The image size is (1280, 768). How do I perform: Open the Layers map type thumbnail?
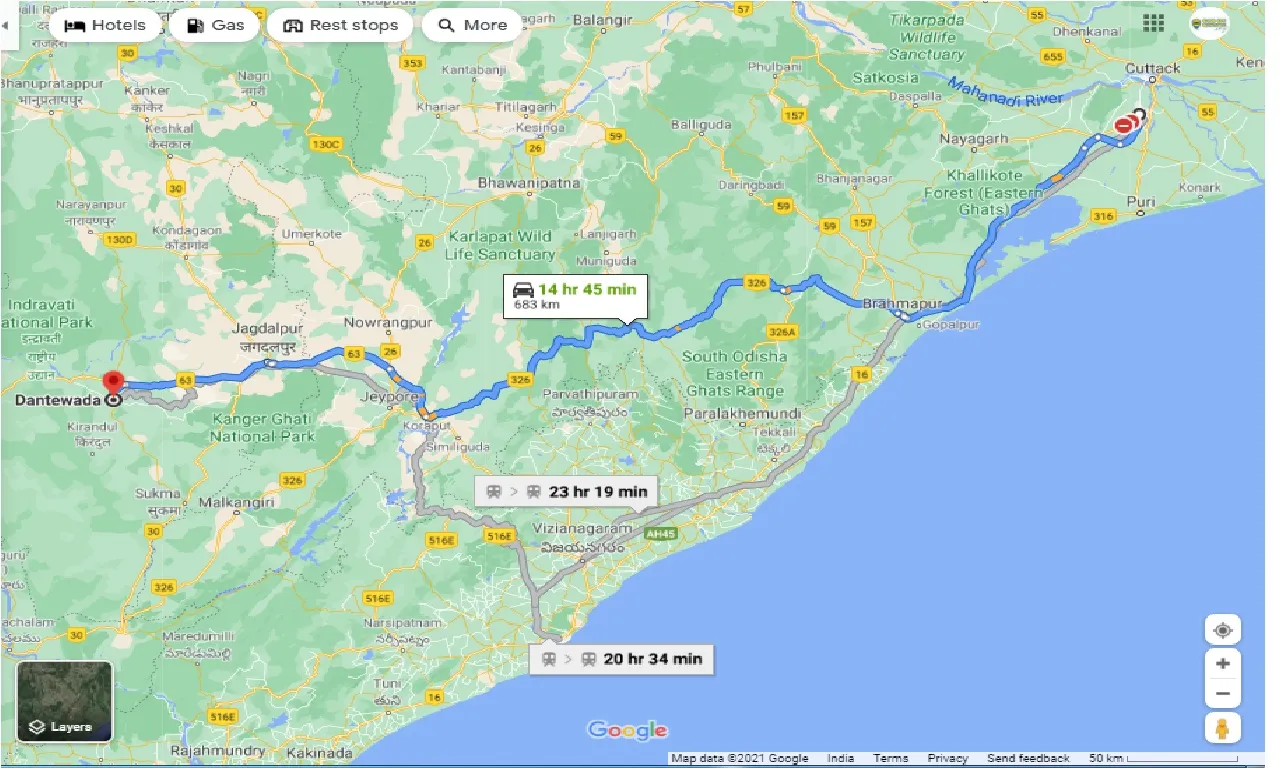click(x=65, y=701)
